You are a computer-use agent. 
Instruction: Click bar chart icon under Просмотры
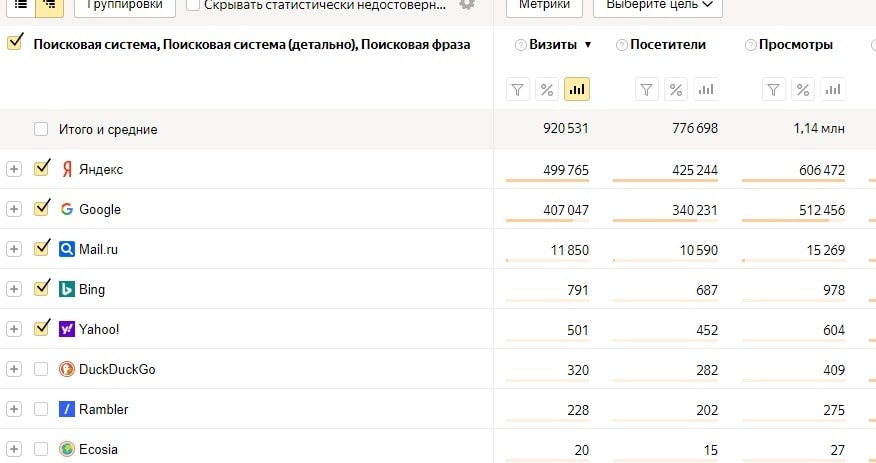pyautogui.click(x=832, y=90)
